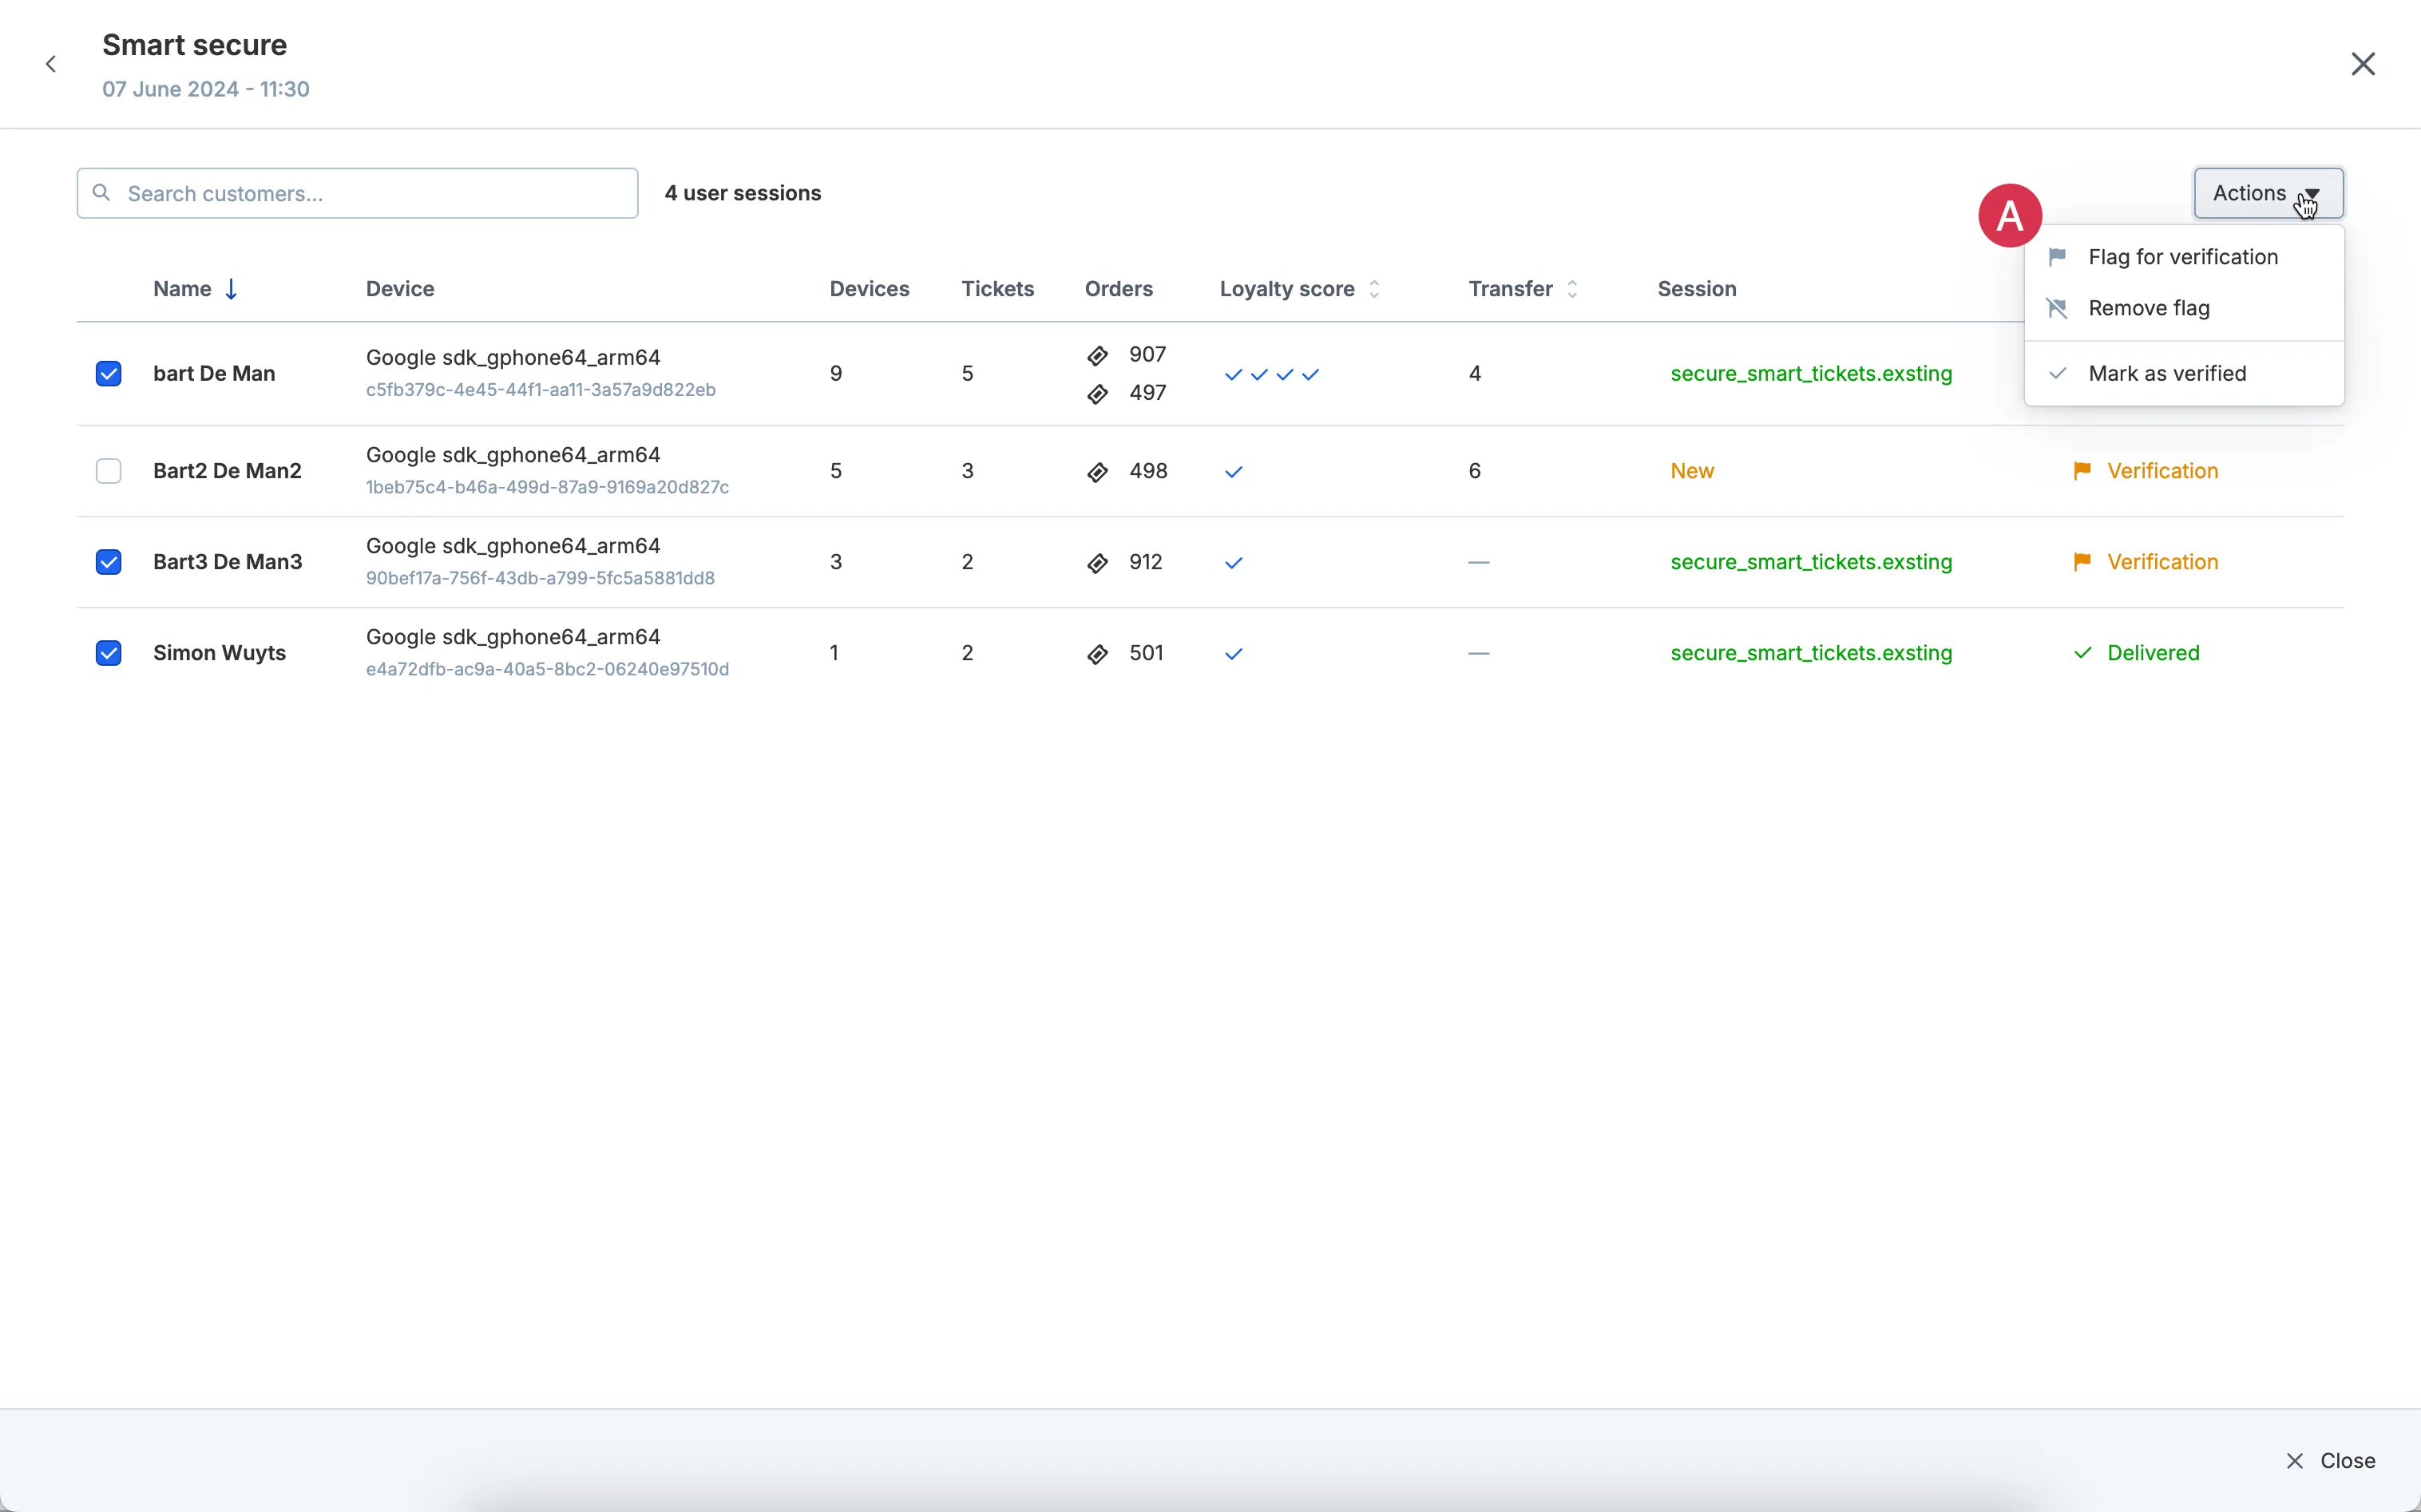Focus the Search customers input field
This screenshot has width=2421, height=1512.
pyautogui.click(x=357, y=193)
